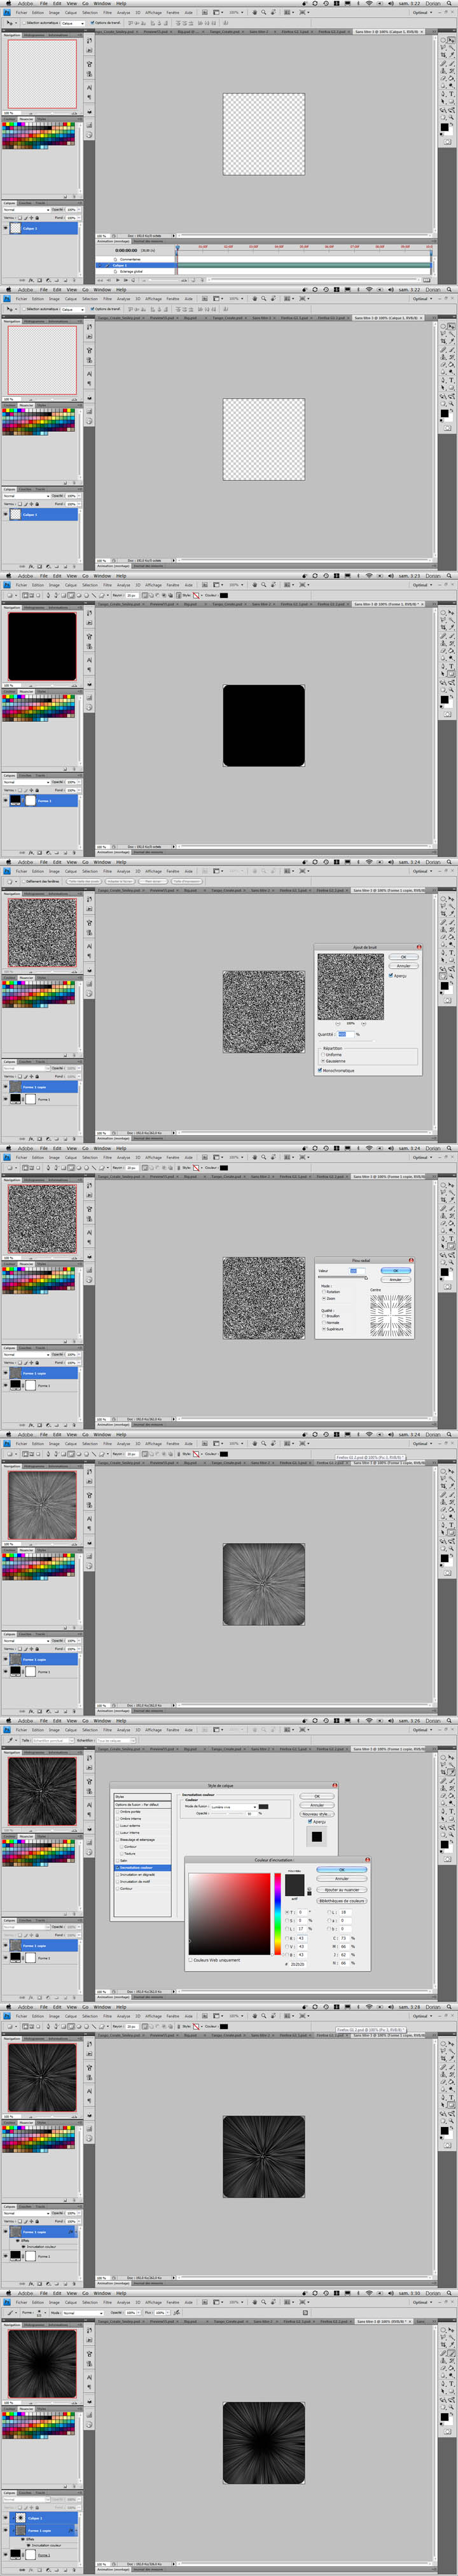Image resolution: width=458 pixels, height=2576 pixels.
Task: Toggle Aperçu checkbox in Ajout de bruit dialog
Action: pos(391,976)
